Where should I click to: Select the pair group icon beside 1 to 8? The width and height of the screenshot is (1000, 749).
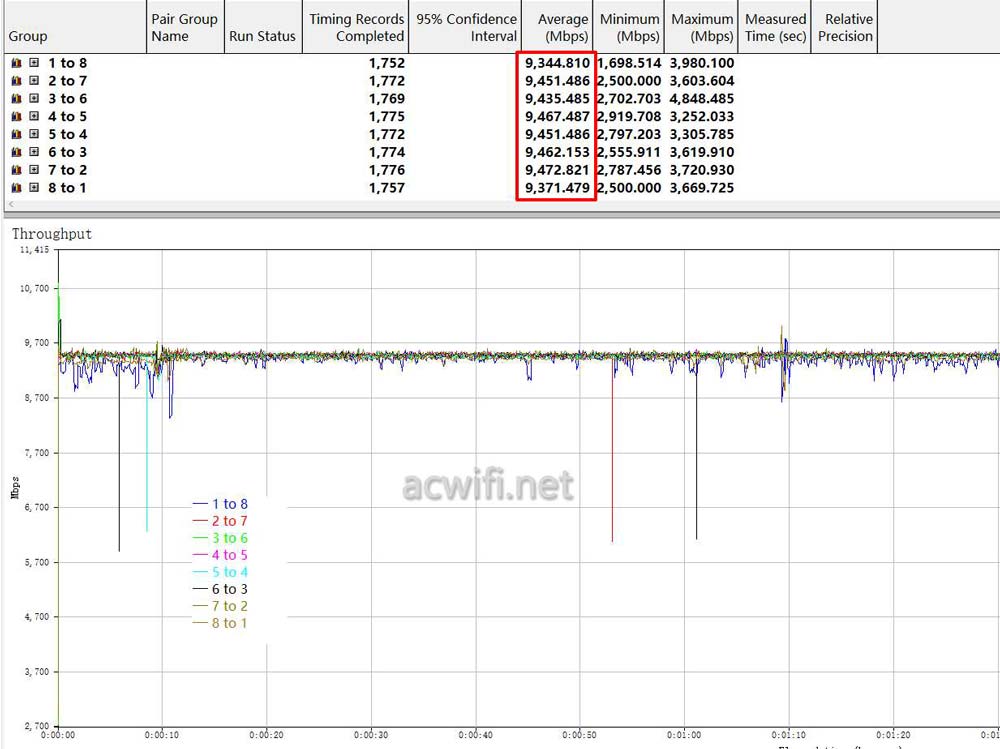point(14,63)
